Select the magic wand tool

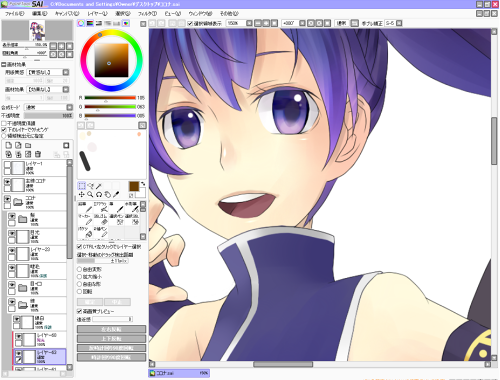coord(99,186)
